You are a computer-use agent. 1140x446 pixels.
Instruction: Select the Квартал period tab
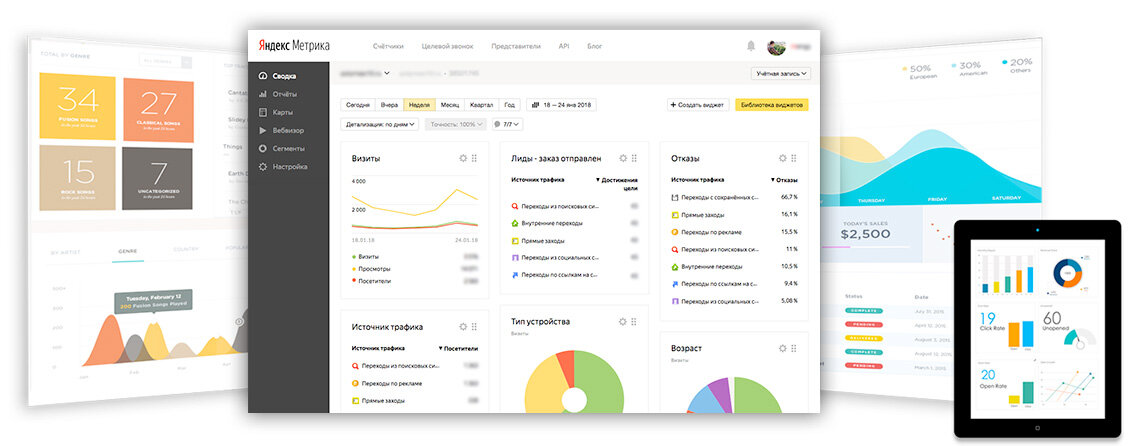(x=482, y=105)
